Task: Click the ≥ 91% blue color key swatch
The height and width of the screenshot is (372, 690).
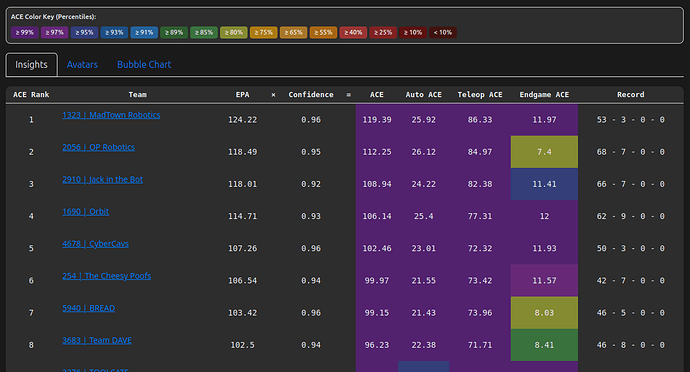Action: (144, 33)
